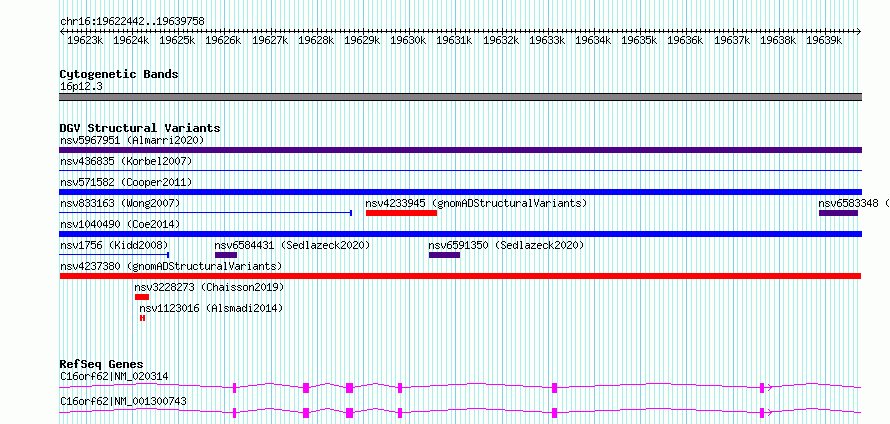This screenshot has height=424, width=890.
Task: Click NM_001300743 exon below the 19628k position
Action: 306,413
